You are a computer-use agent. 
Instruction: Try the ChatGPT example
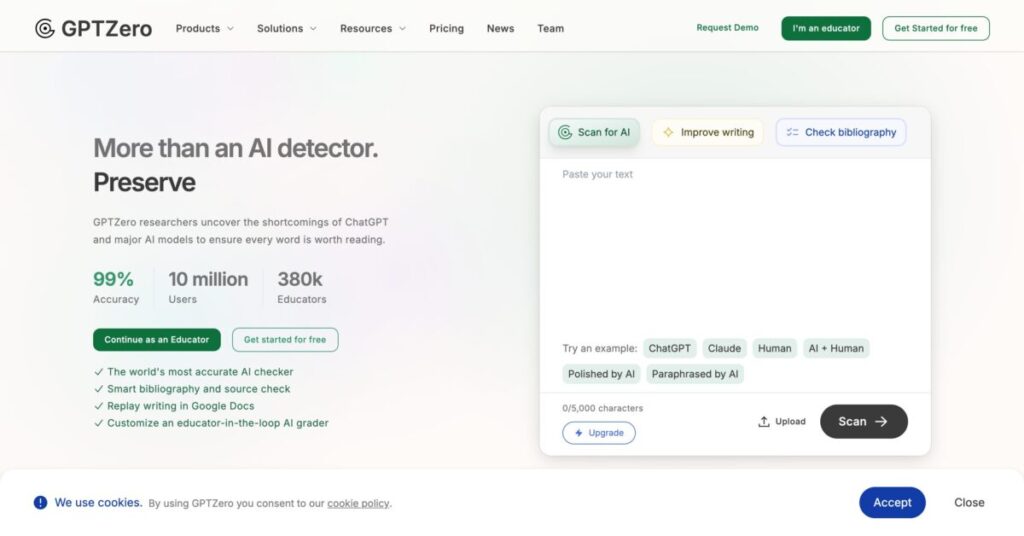(669, 349)
